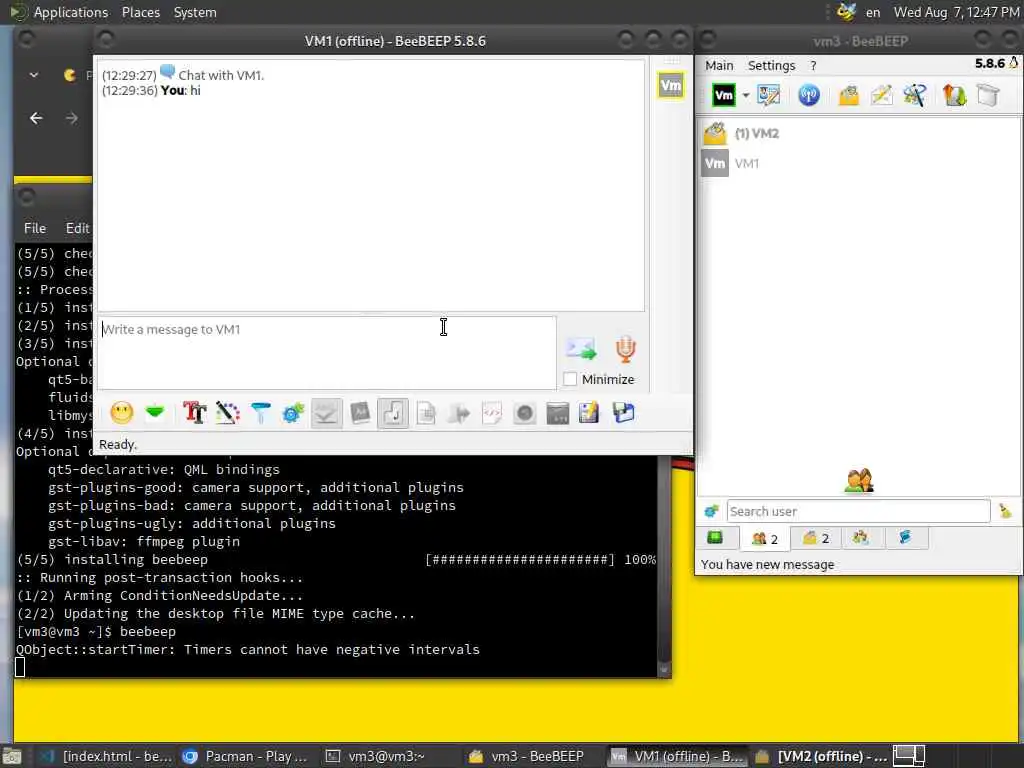The width and height of the screenshot is (1024, 768).
Task: Switch to the green screen tab
Action: click(x=715, y=537)
